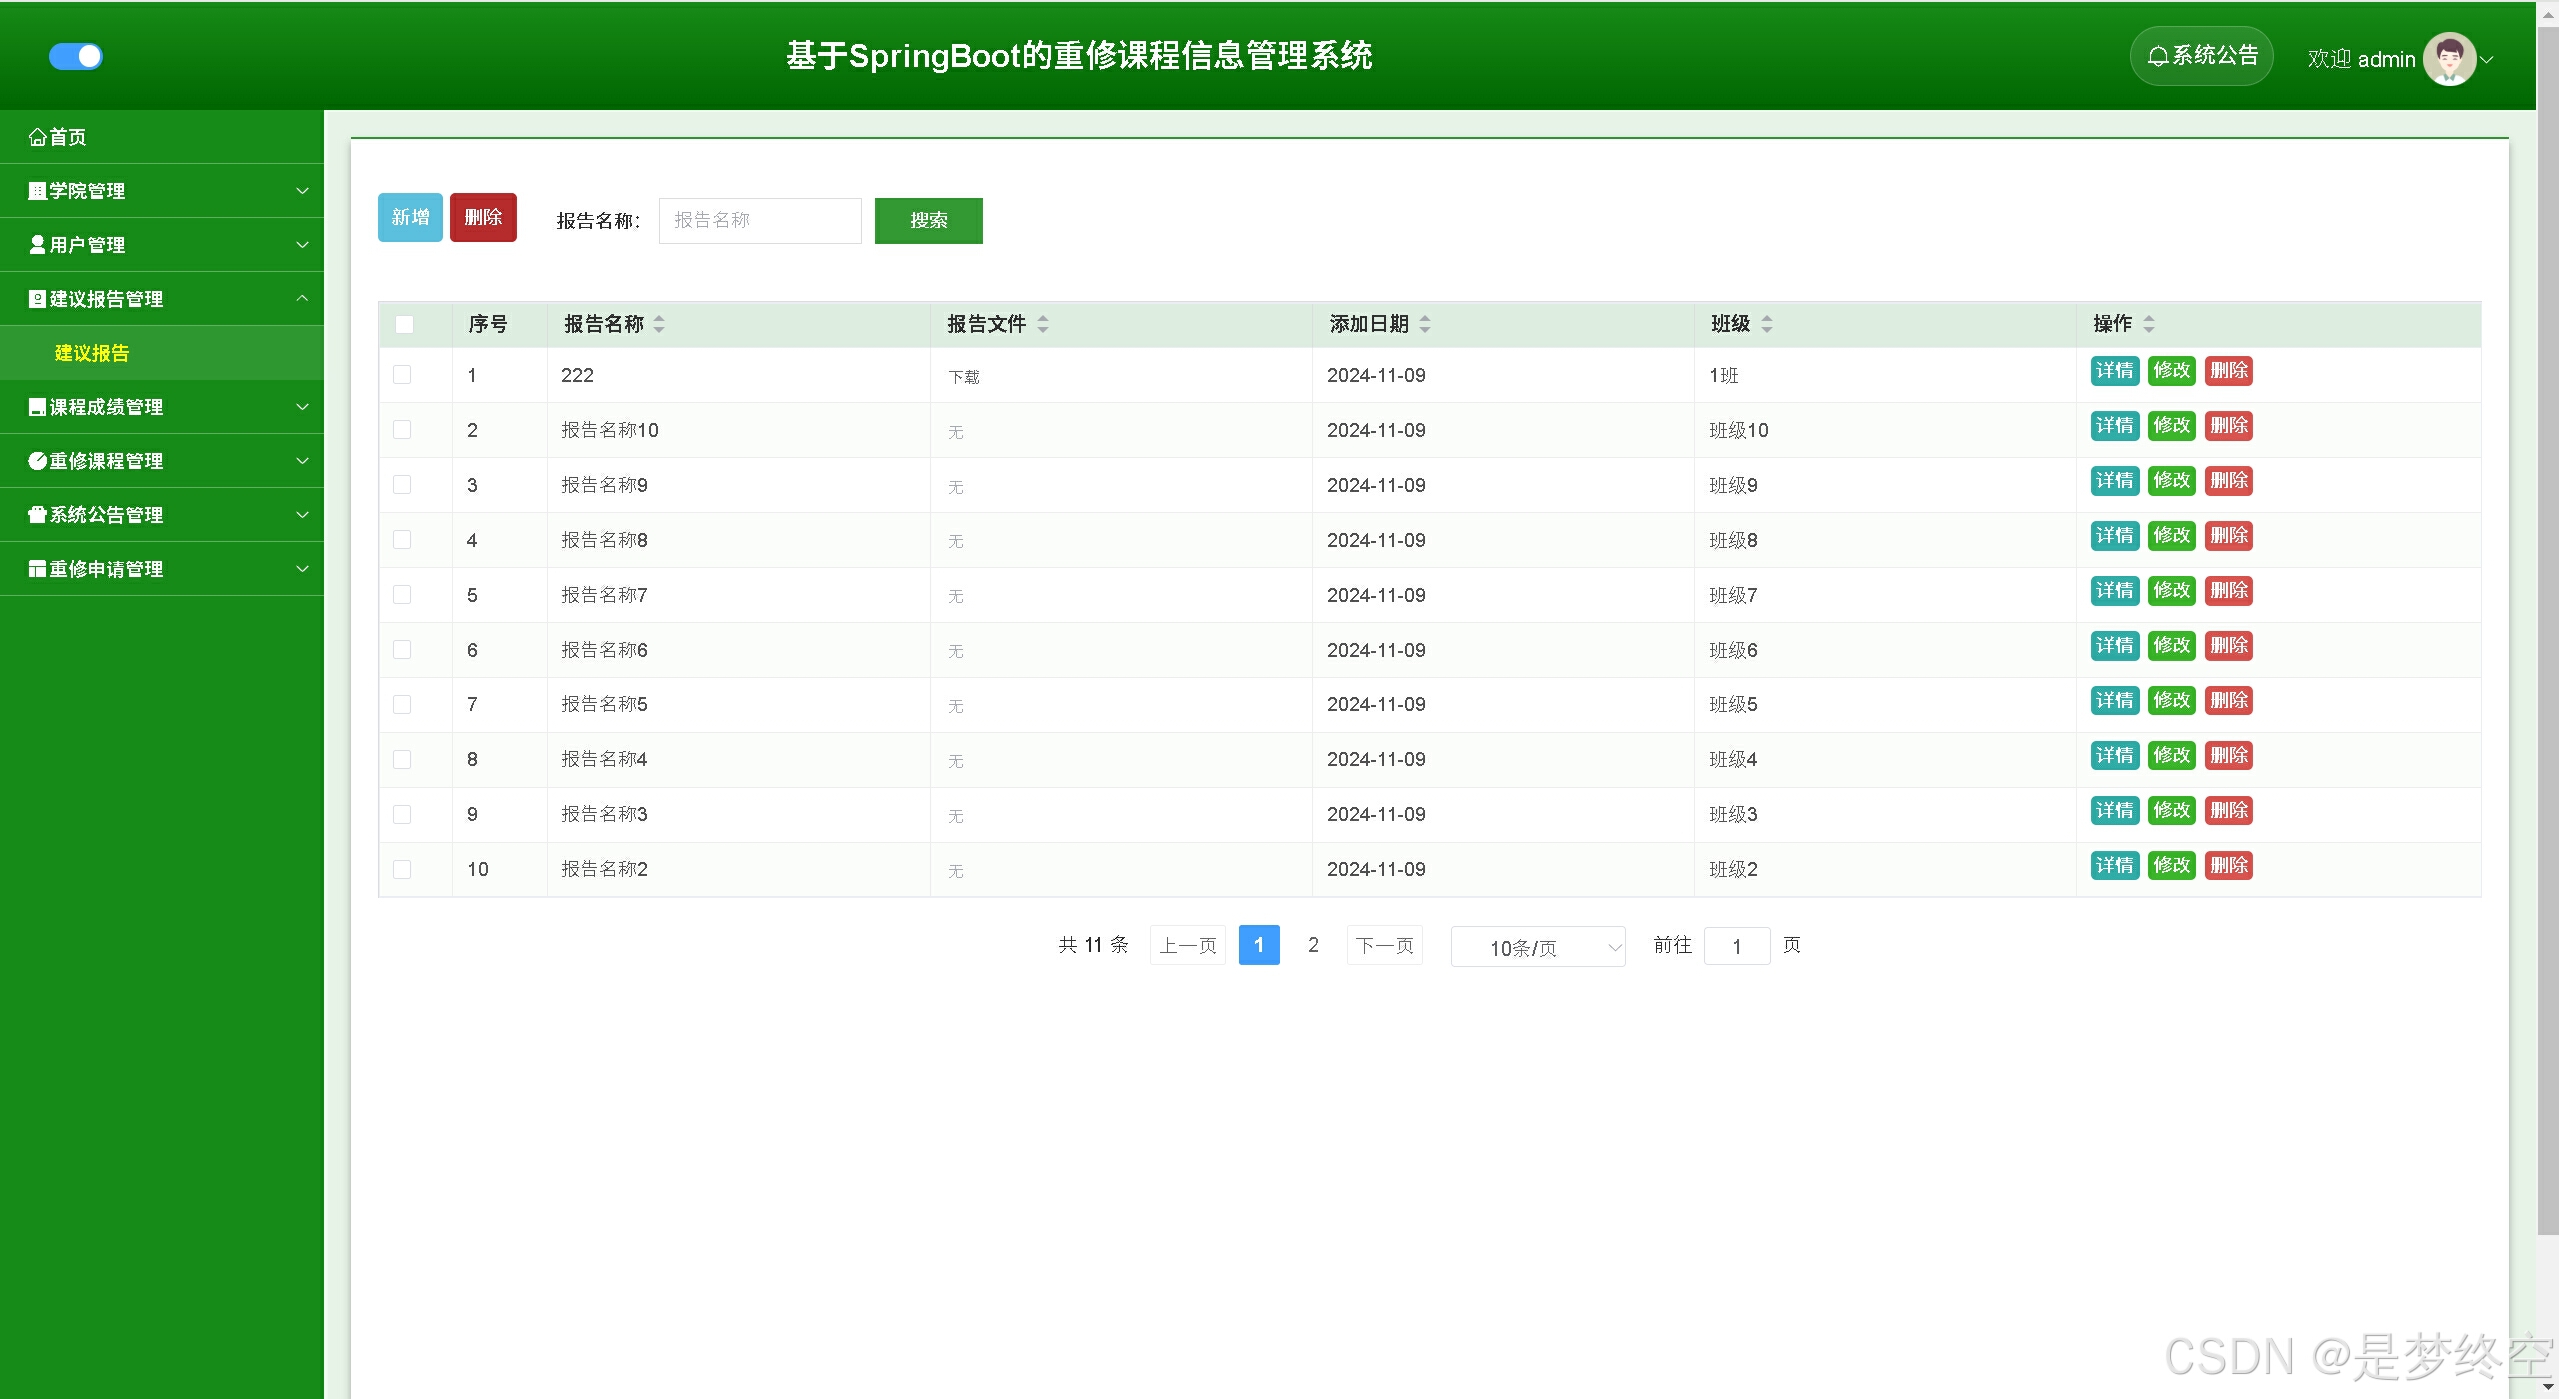Click the 系统公告管理 sidebar icon
Screen dimensions: 2559x1399
pyautogui.click(x=38, y=515)
